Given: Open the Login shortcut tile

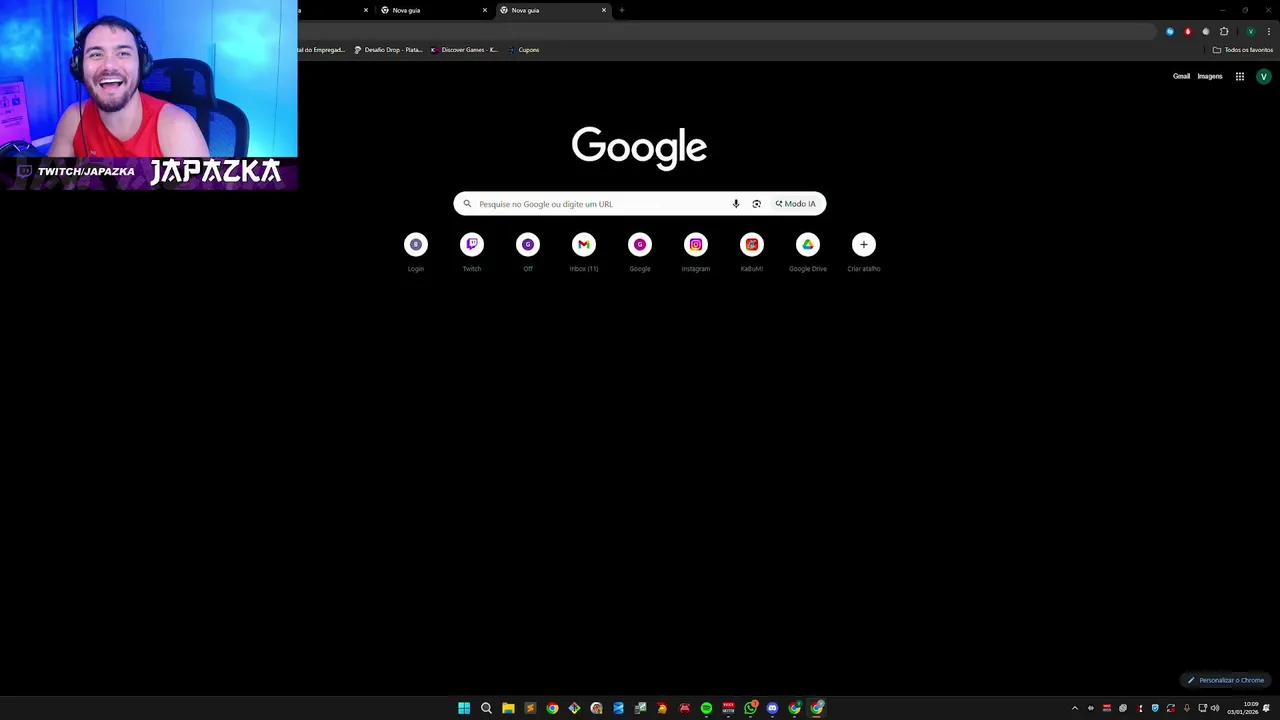Looking at the screenshot, I should click(416, 252).
